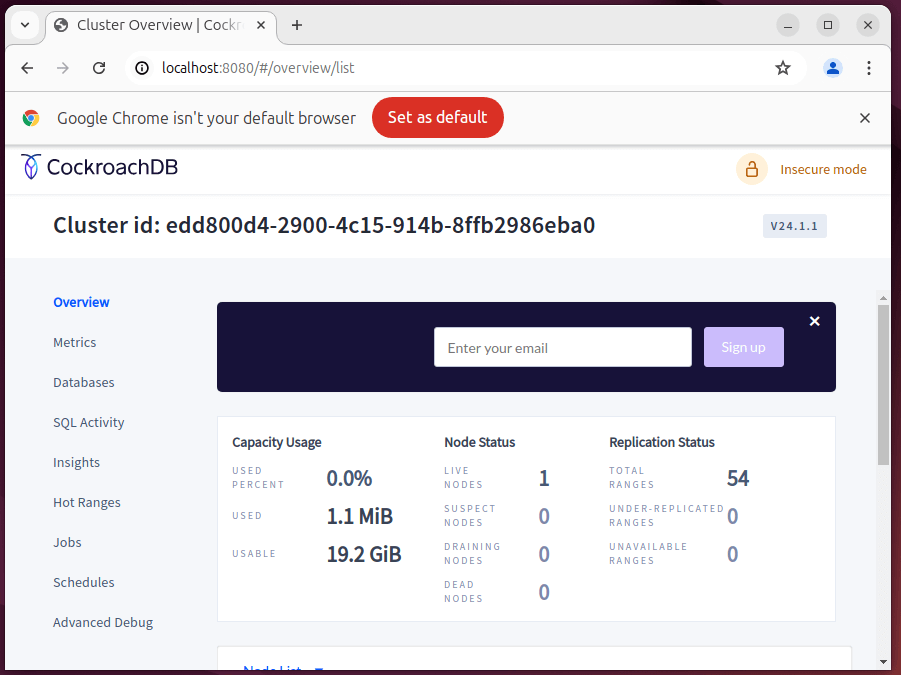Minimize the Chrome window
Viewport: 901px width, 675px height.
788,25
